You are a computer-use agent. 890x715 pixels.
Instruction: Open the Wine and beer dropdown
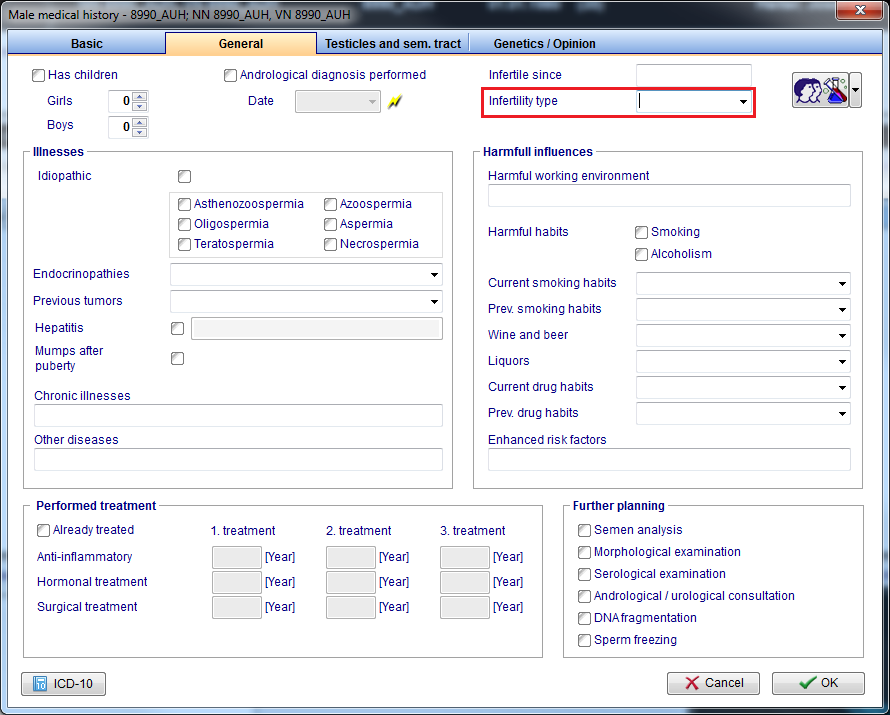842,336
